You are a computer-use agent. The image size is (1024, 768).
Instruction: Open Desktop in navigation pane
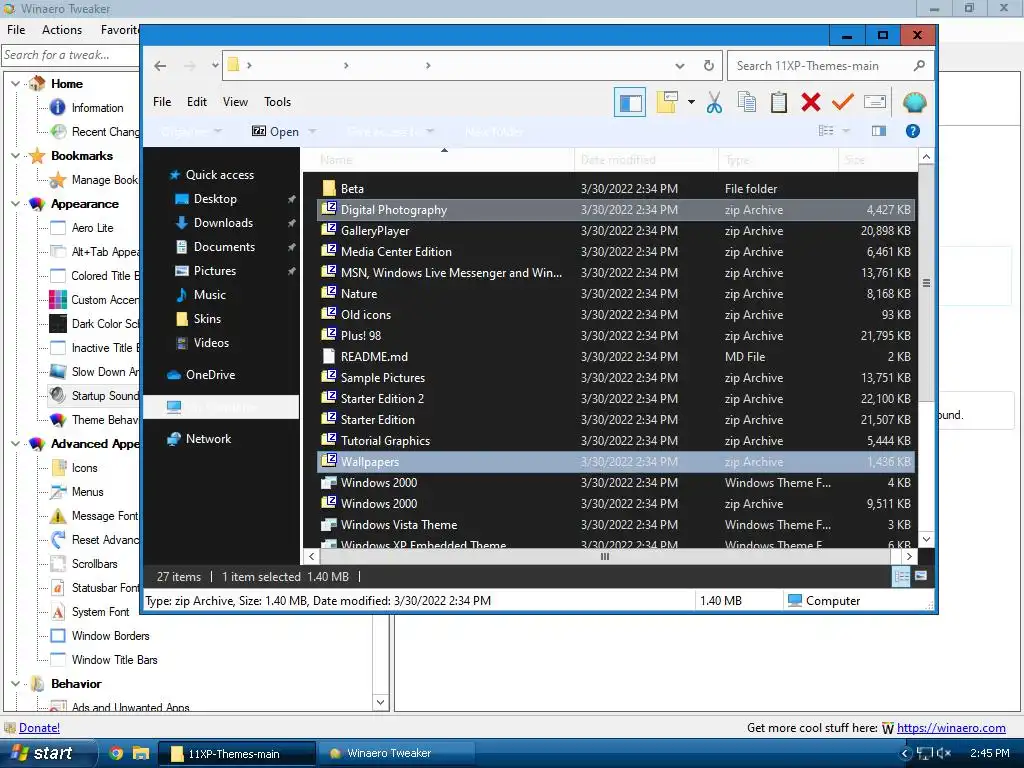pos(215,199)
